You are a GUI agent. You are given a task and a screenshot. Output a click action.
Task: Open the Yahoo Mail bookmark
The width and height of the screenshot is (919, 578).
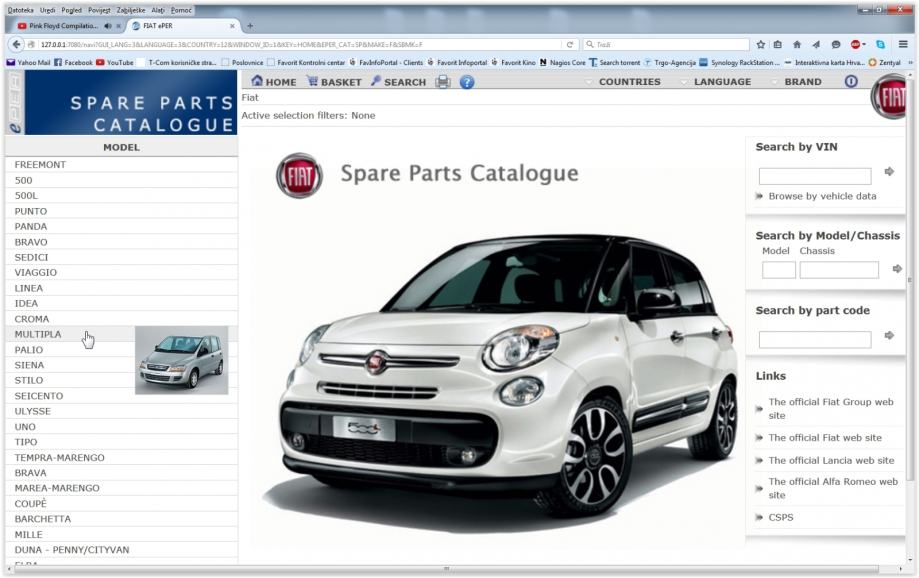(x=29, y=62)
